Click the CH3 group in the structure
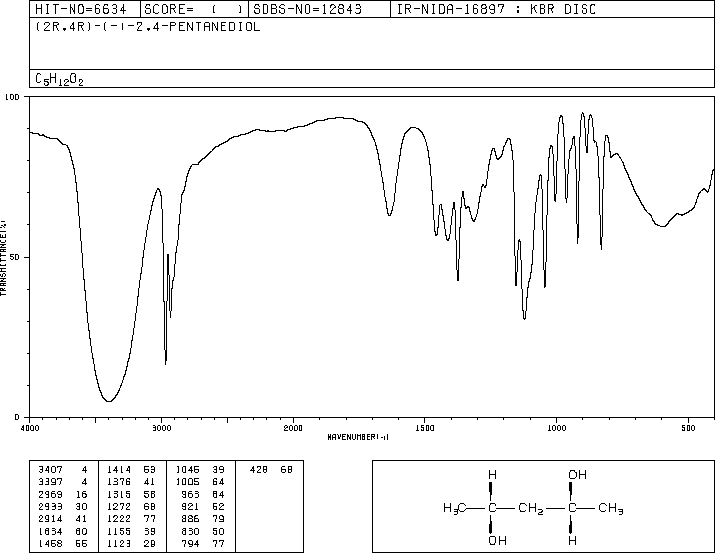This screenshot has width=715, height=553. click(611, 508)
